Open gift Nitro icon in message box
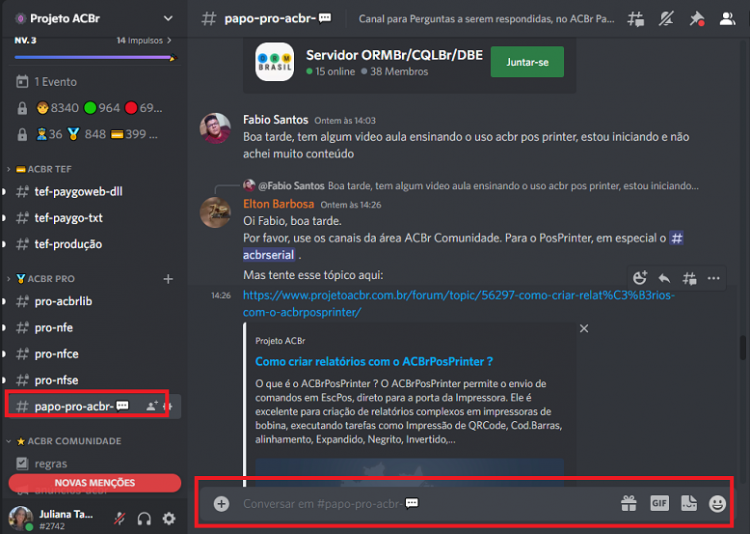 629,503
